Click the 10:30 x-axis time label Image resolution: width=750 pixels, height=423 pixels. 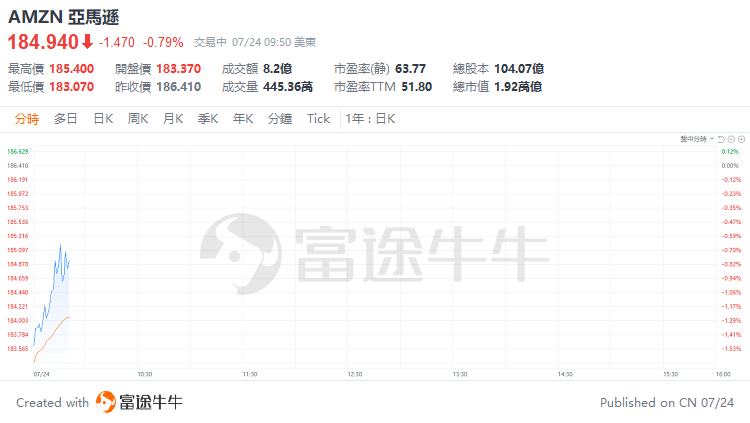coord(145,374)
